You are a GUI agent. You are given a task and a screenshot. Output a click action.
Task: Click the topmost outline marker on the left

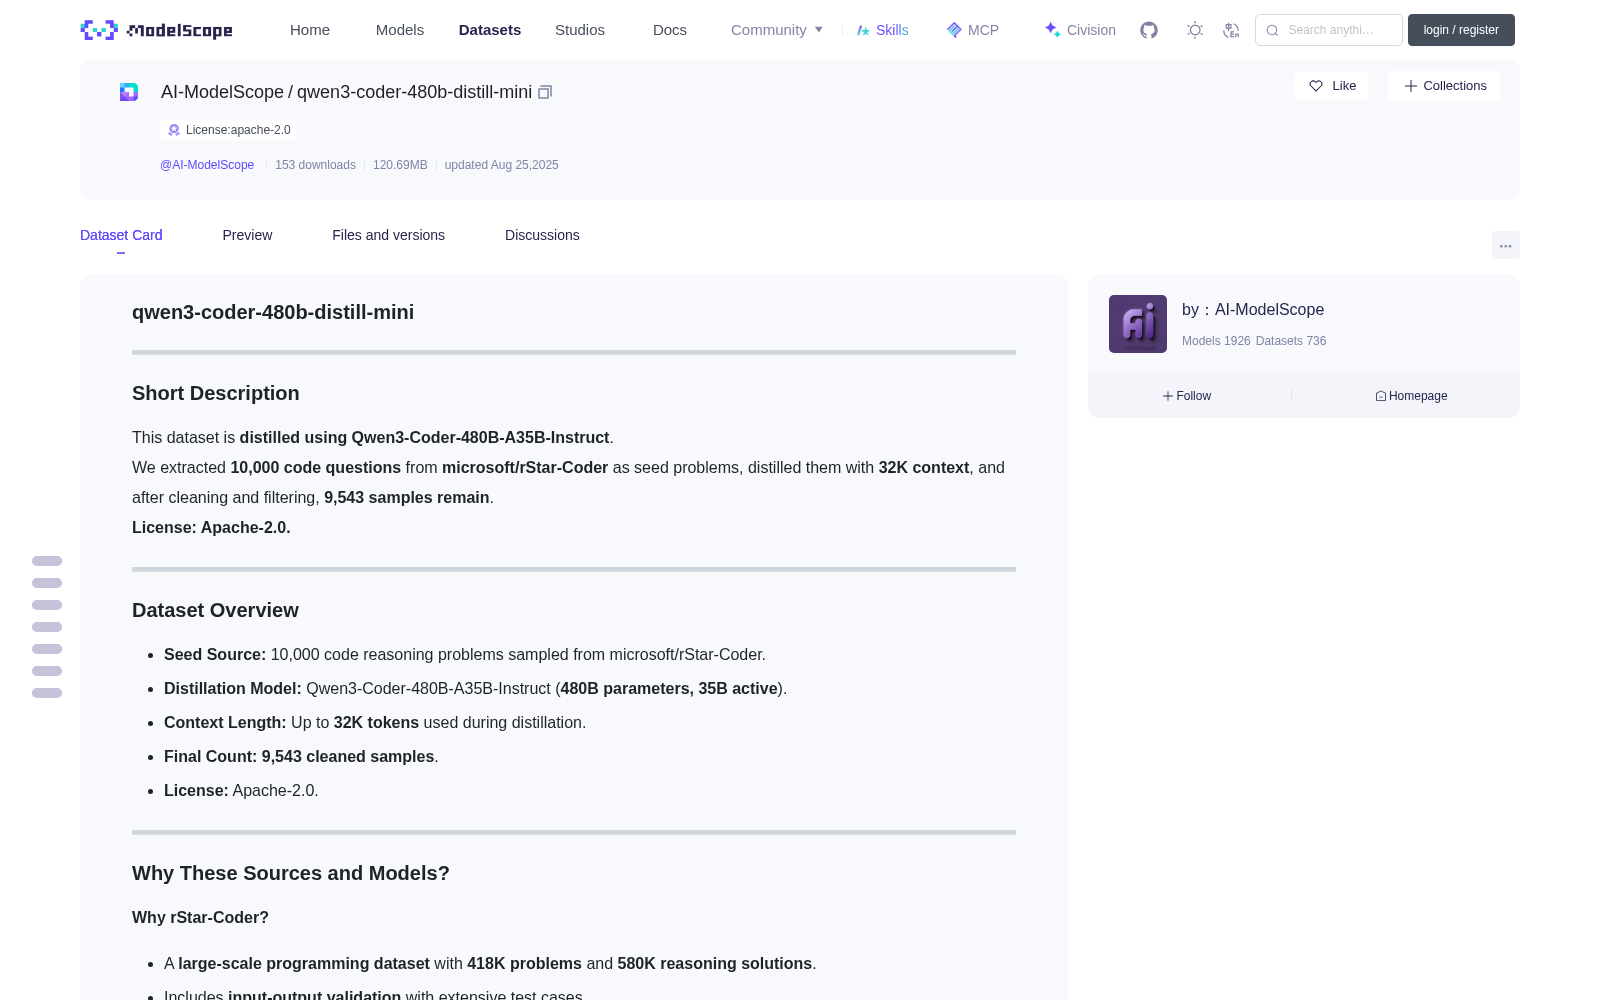pyautogui.click(x=47, y=561)
